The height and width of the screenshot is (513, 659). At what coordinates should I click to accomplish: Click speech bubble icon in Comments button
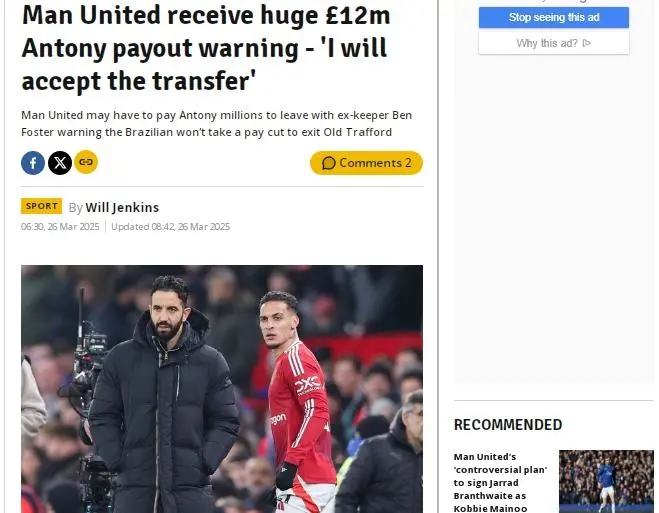[329, 163]
